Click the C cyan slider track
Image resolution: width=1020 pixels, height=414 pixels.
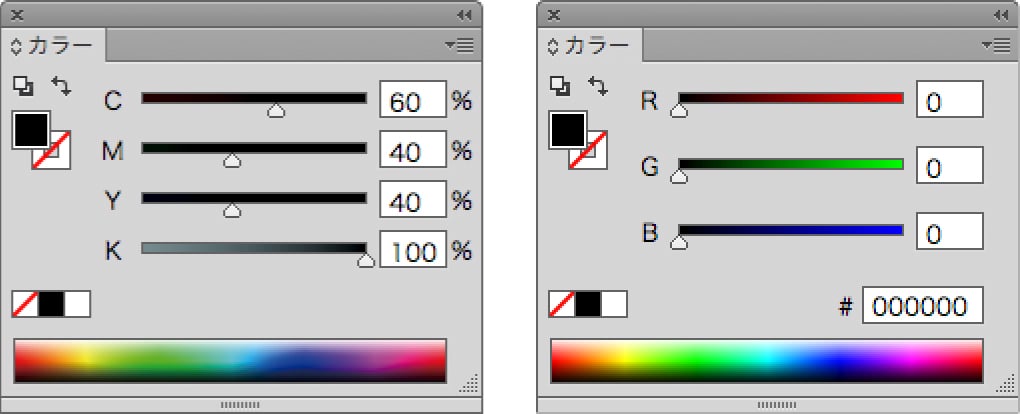254,98
